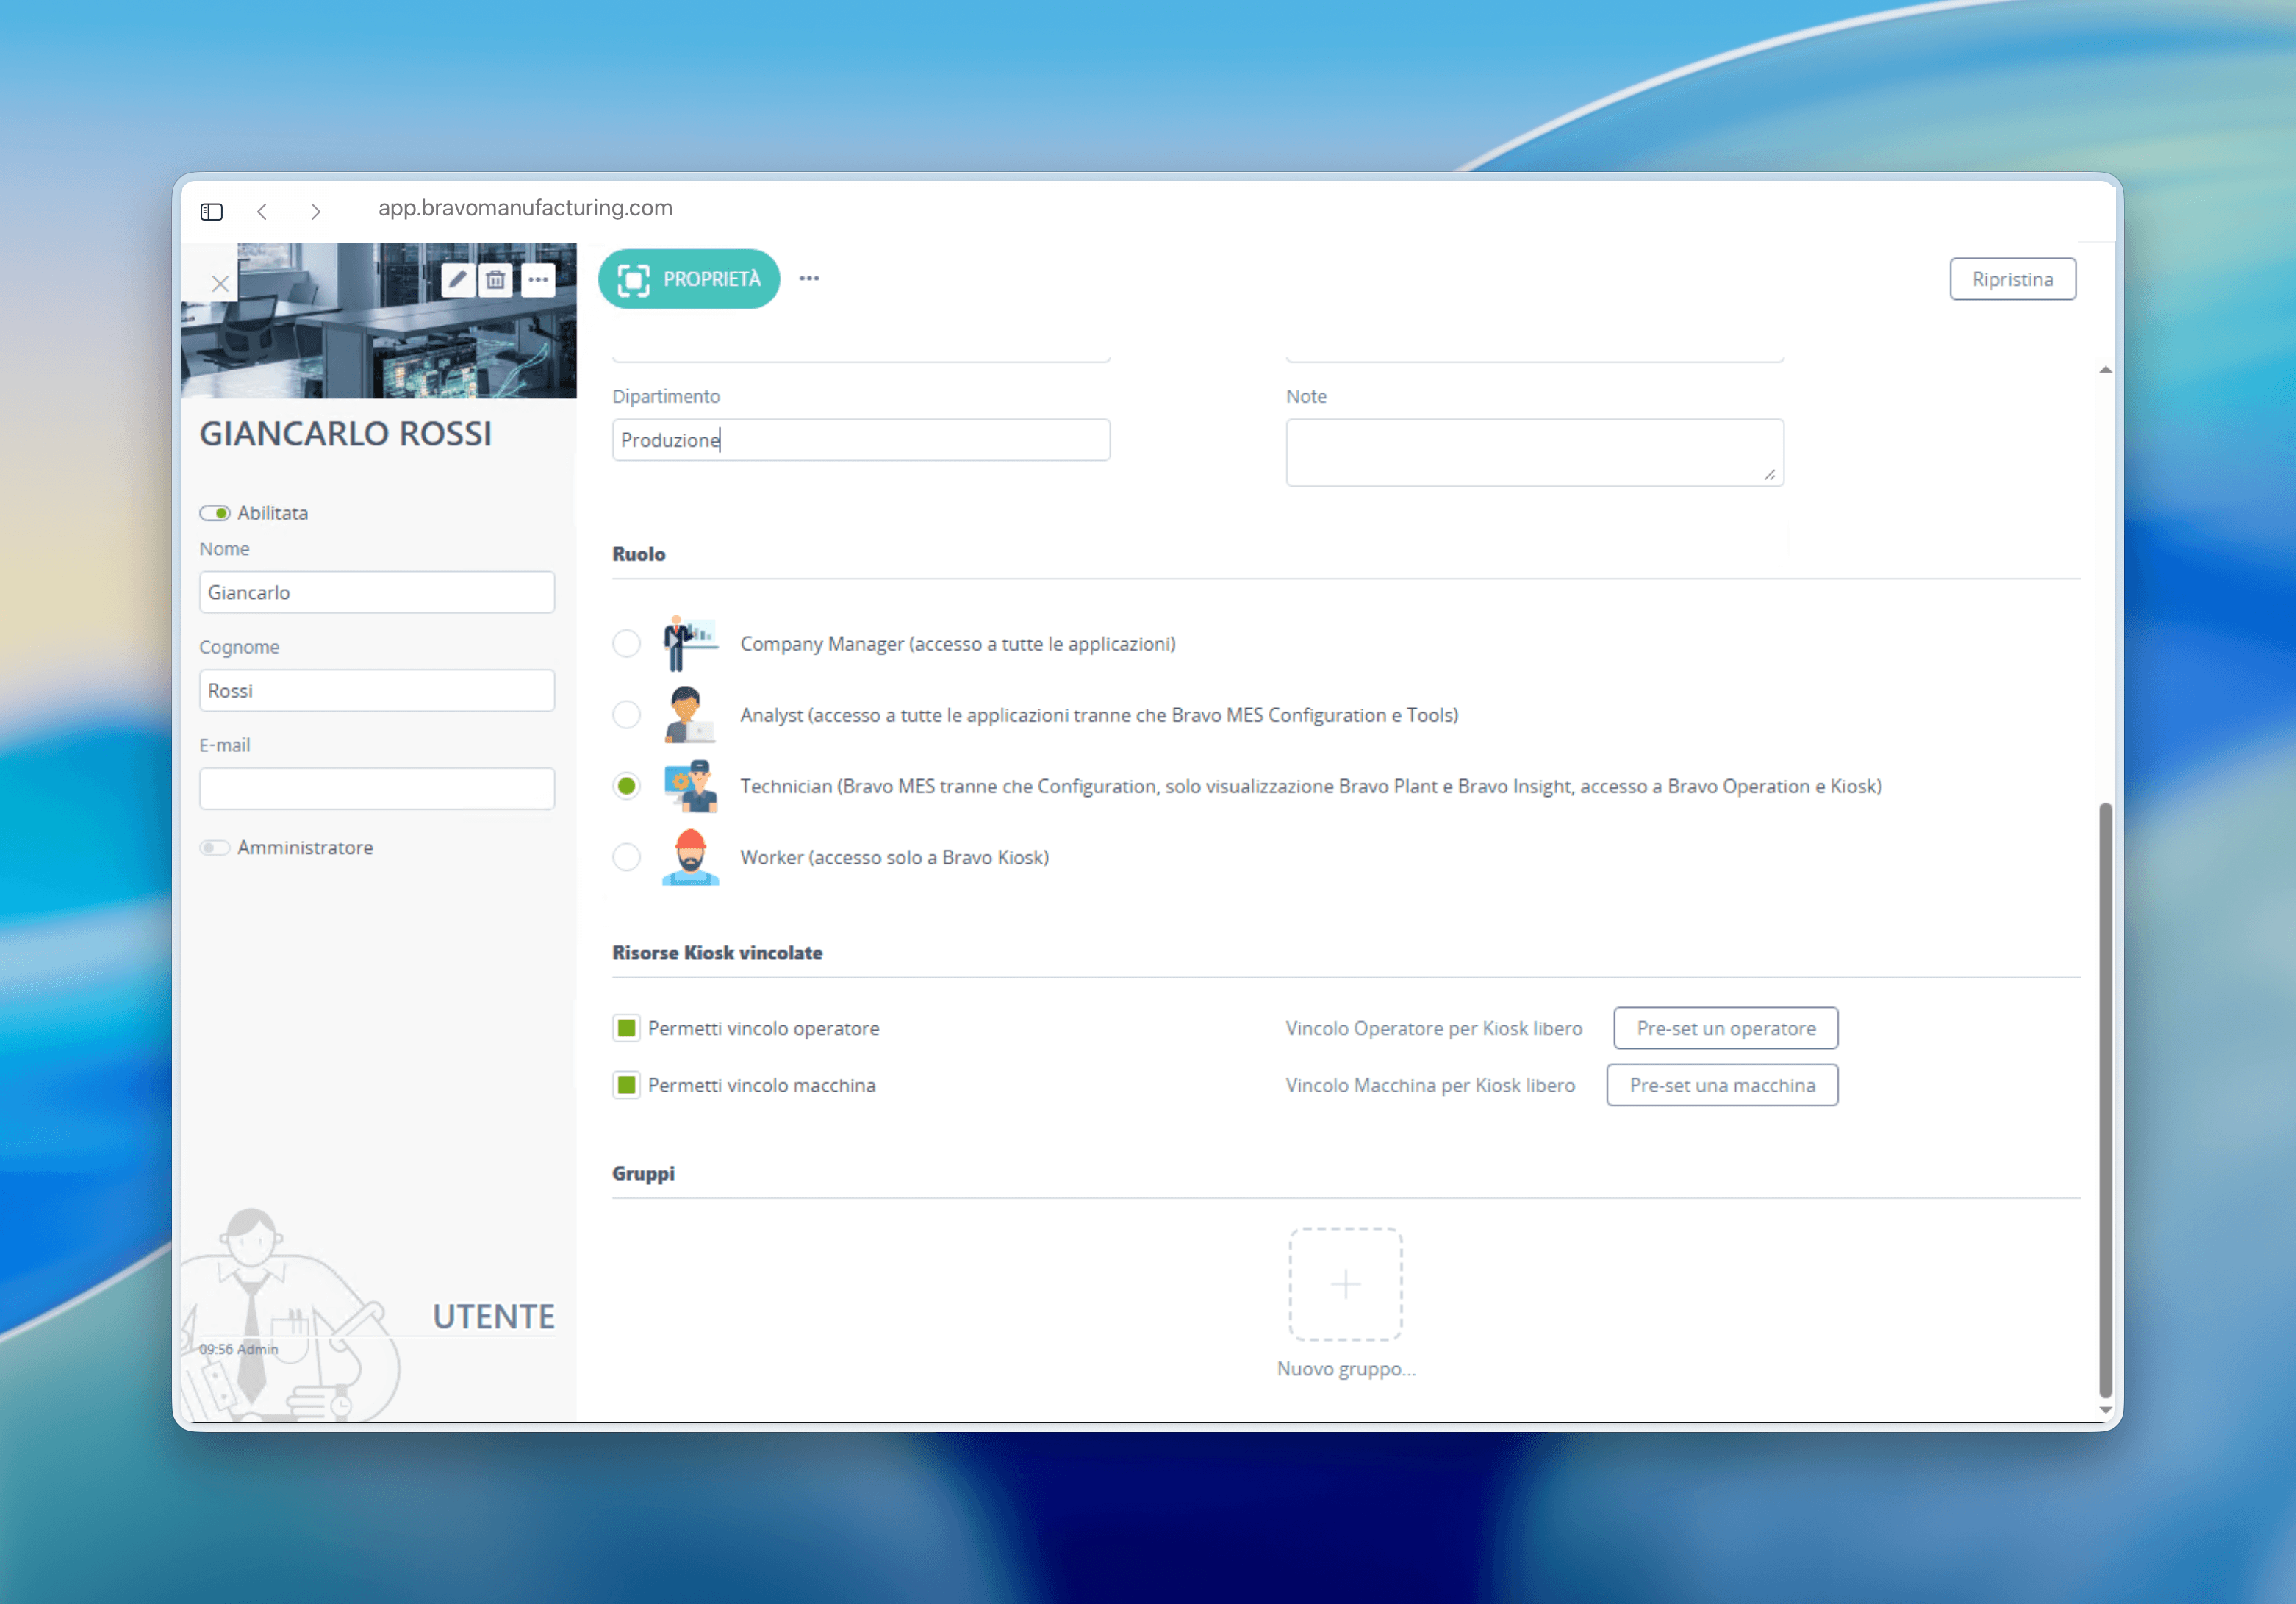Click the Pre-set una macchina button
The height and width of the screenshot is (1604, 2296).
1722,1085
